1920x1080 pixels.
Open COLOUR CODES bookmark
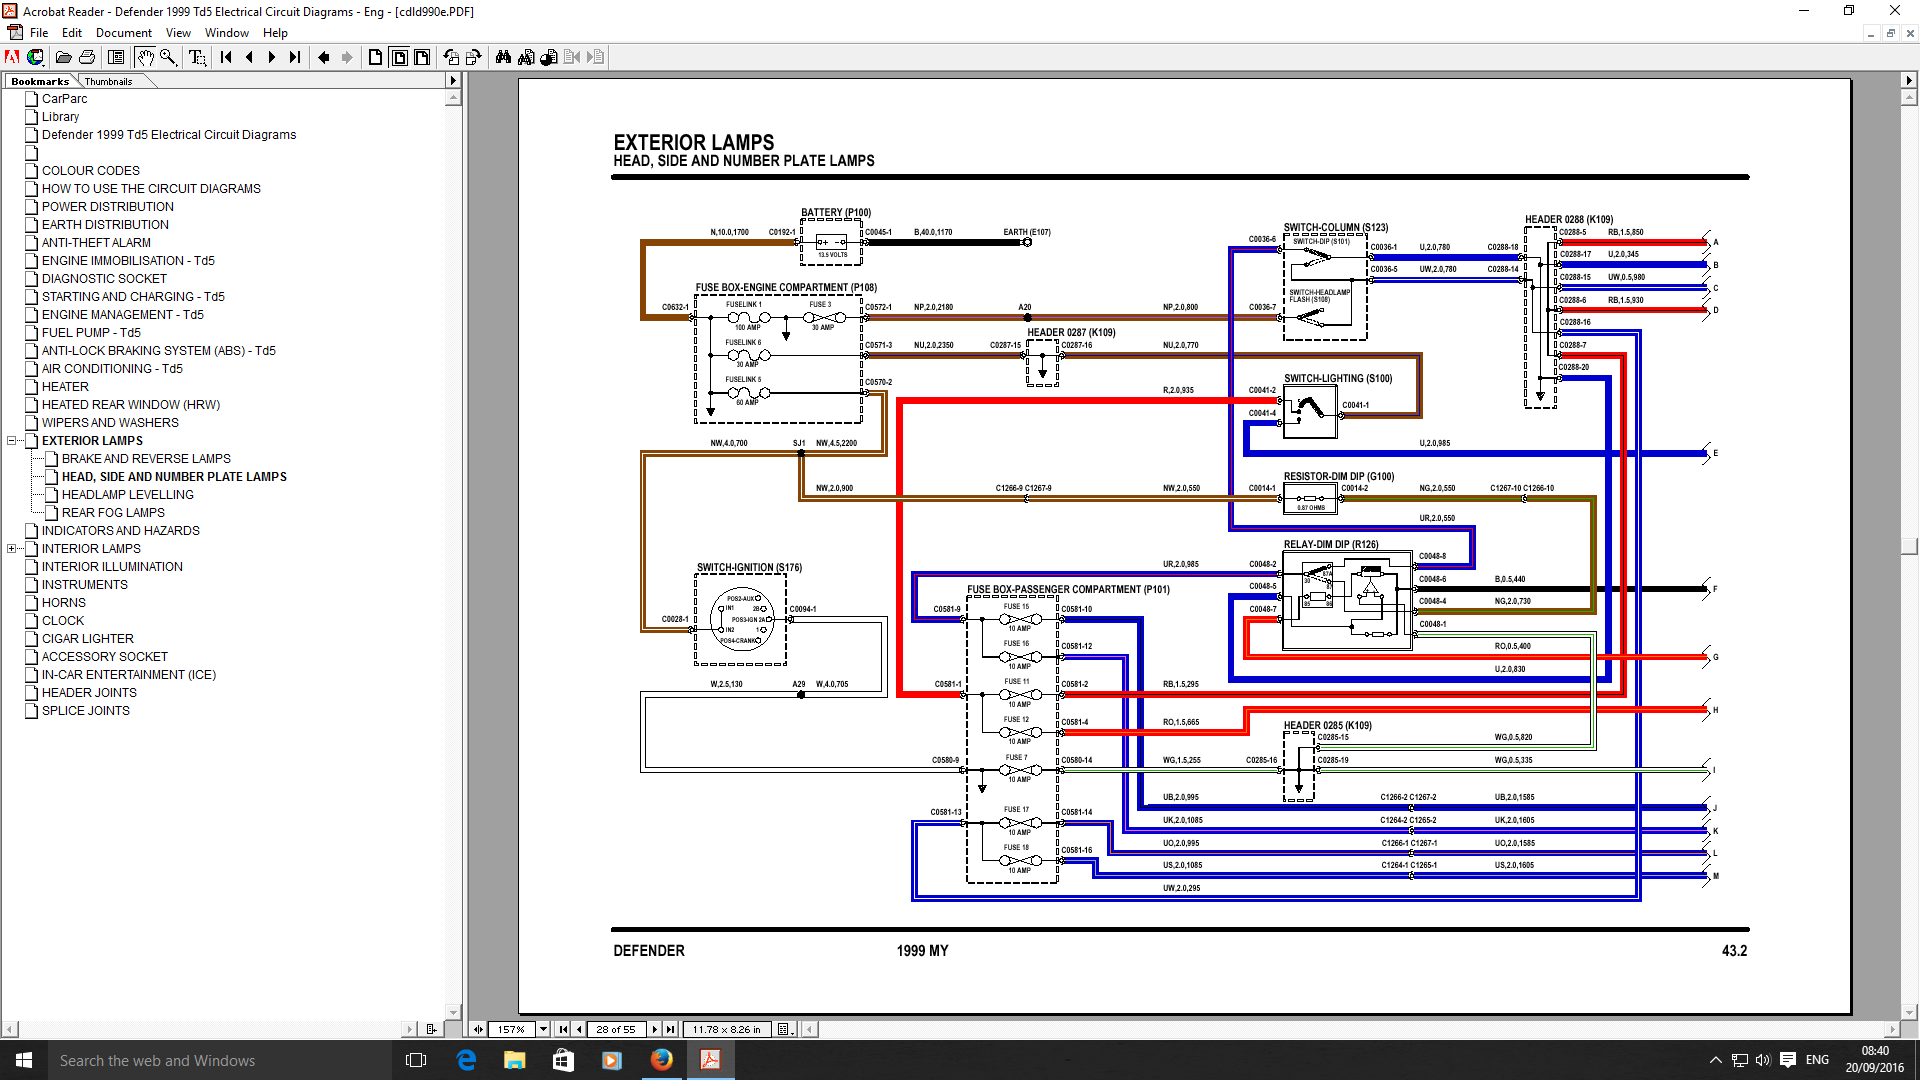coord(91,171)
